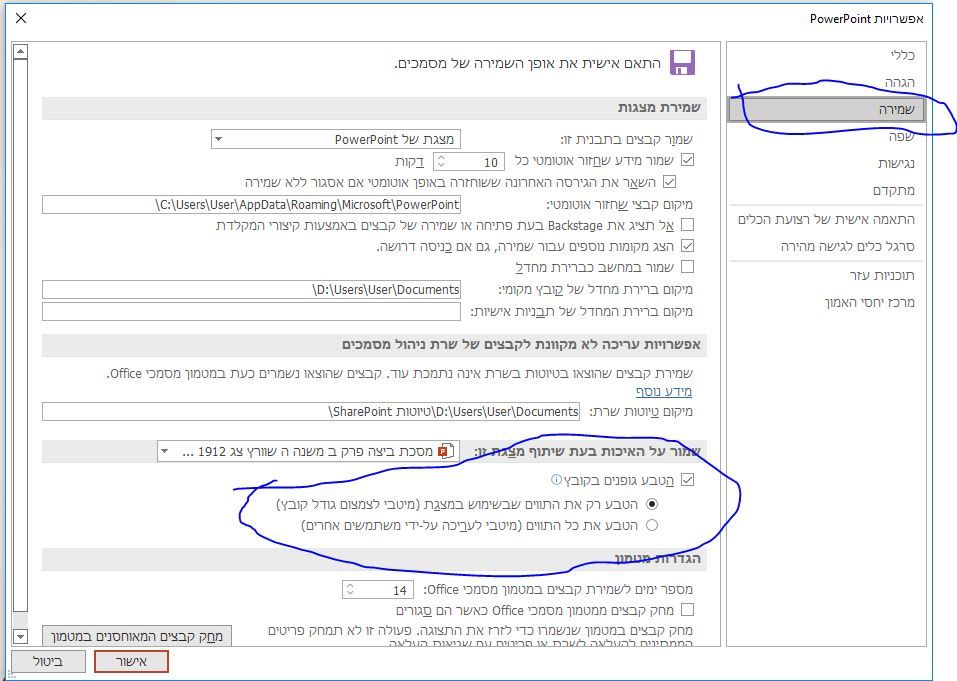Open the file format dropdown מצגת של PowerPoint
This screenshot has height=681, width=957.
[336, 139]
